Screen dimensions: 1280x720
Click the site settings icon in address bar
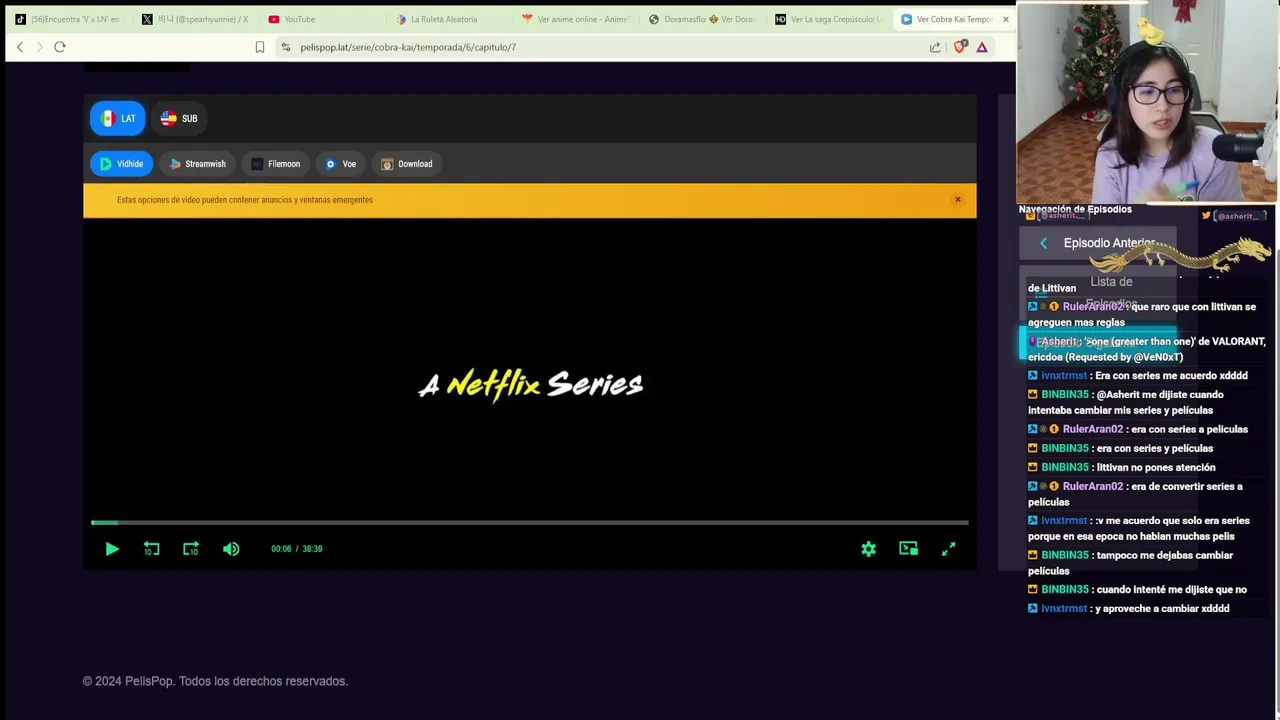tap(286, 47)
